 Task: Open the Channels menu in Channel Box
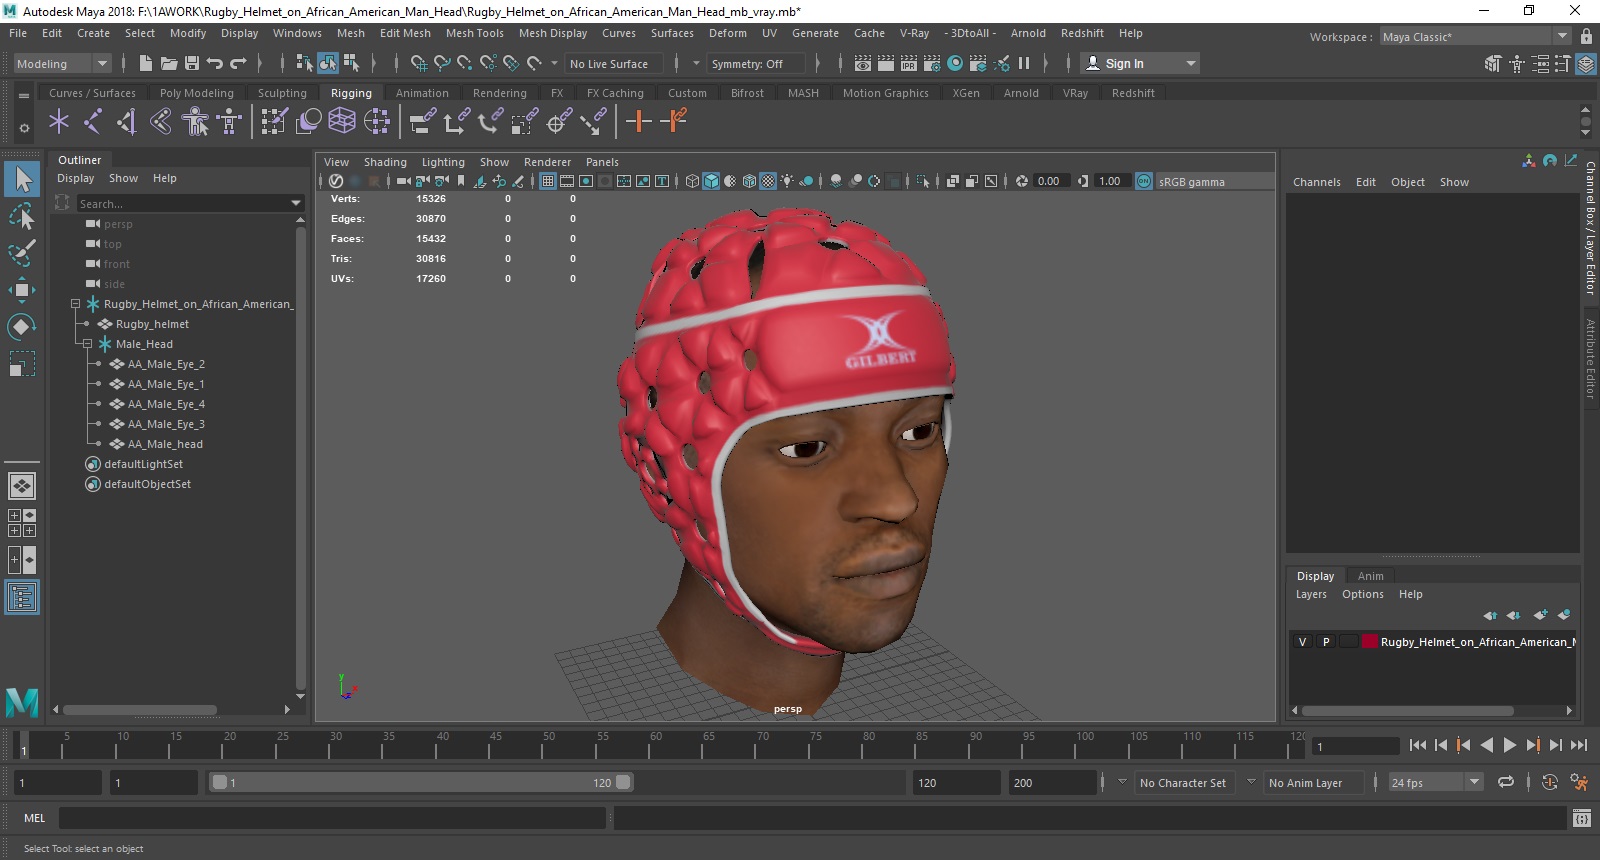tap(1316, 182)
